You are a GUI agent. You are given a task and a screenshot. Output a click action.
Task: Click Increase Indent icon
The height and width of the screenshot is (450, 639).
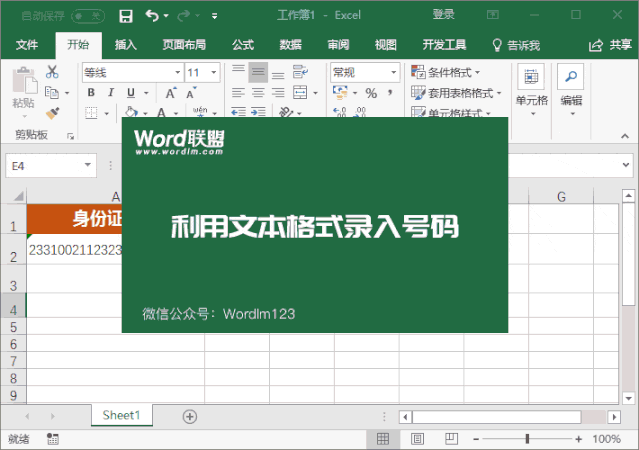pyautogui.click(x=258, y=111)
